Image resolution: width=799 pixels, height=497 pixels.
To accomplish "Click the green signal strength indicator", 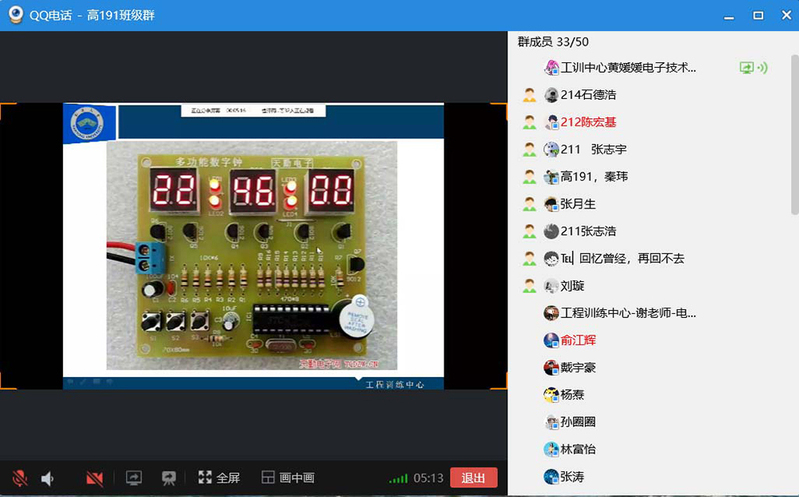I will coord(398,479).
